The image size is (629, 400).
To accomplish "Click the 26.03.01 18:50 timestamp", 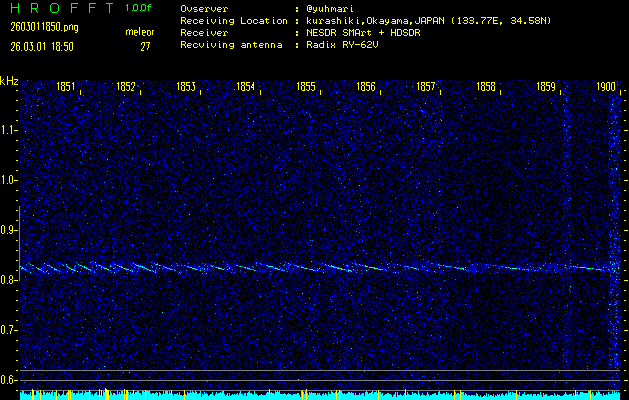I will [42, 46].
